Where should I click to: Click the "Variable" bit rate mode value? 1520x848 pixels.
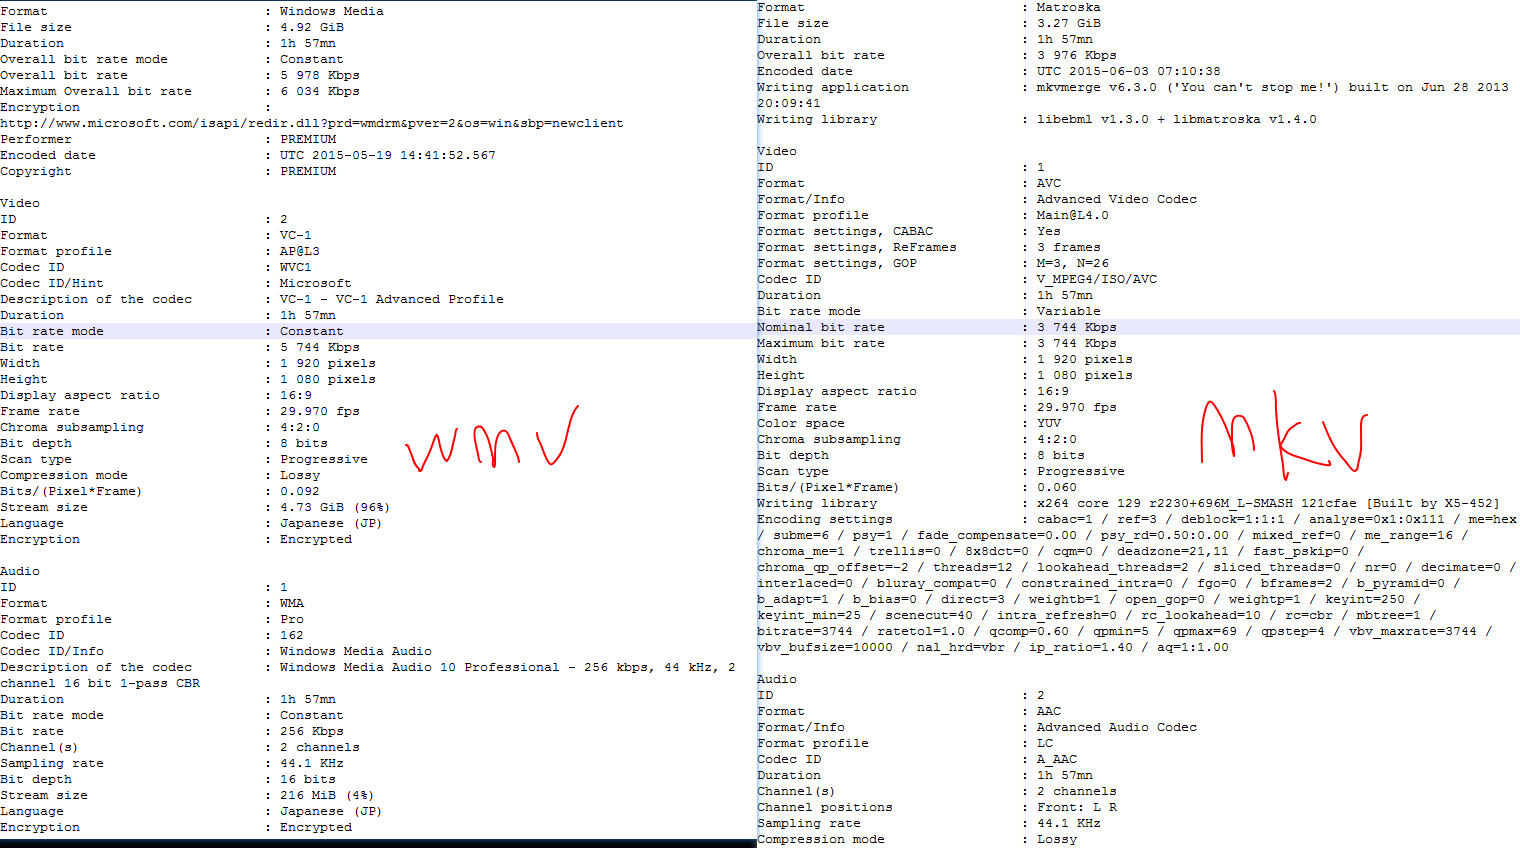[x=1068, y=311]
